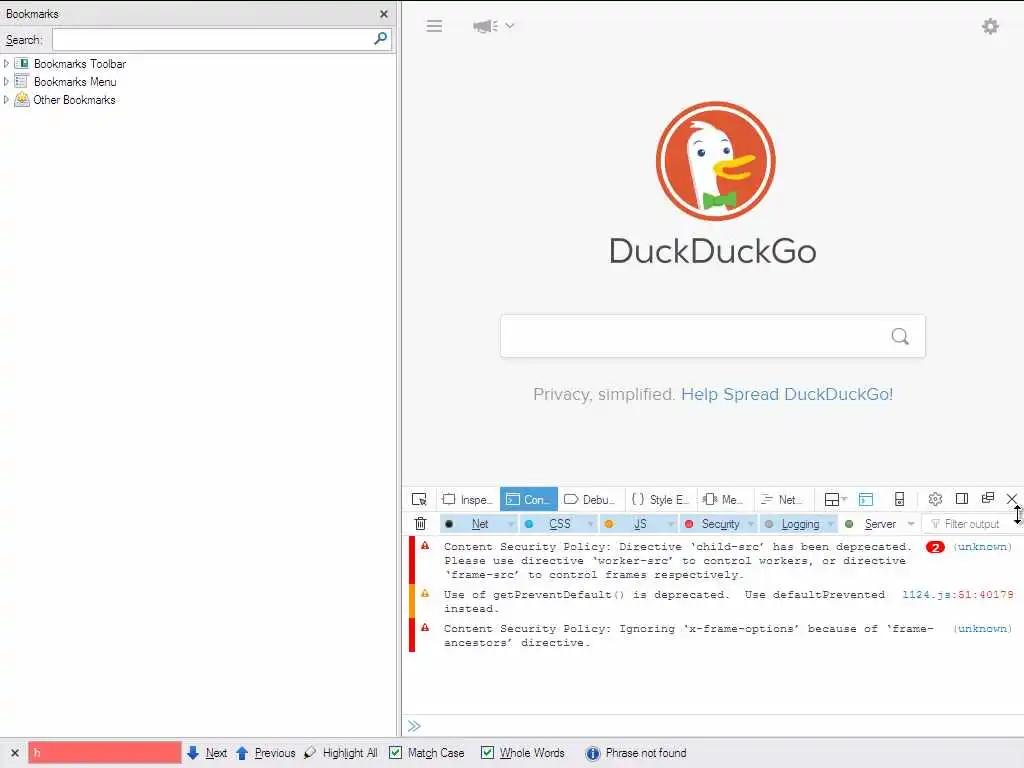
Task: Open the JS filter dropdown arrow
Action: click(x=671, y=524)
